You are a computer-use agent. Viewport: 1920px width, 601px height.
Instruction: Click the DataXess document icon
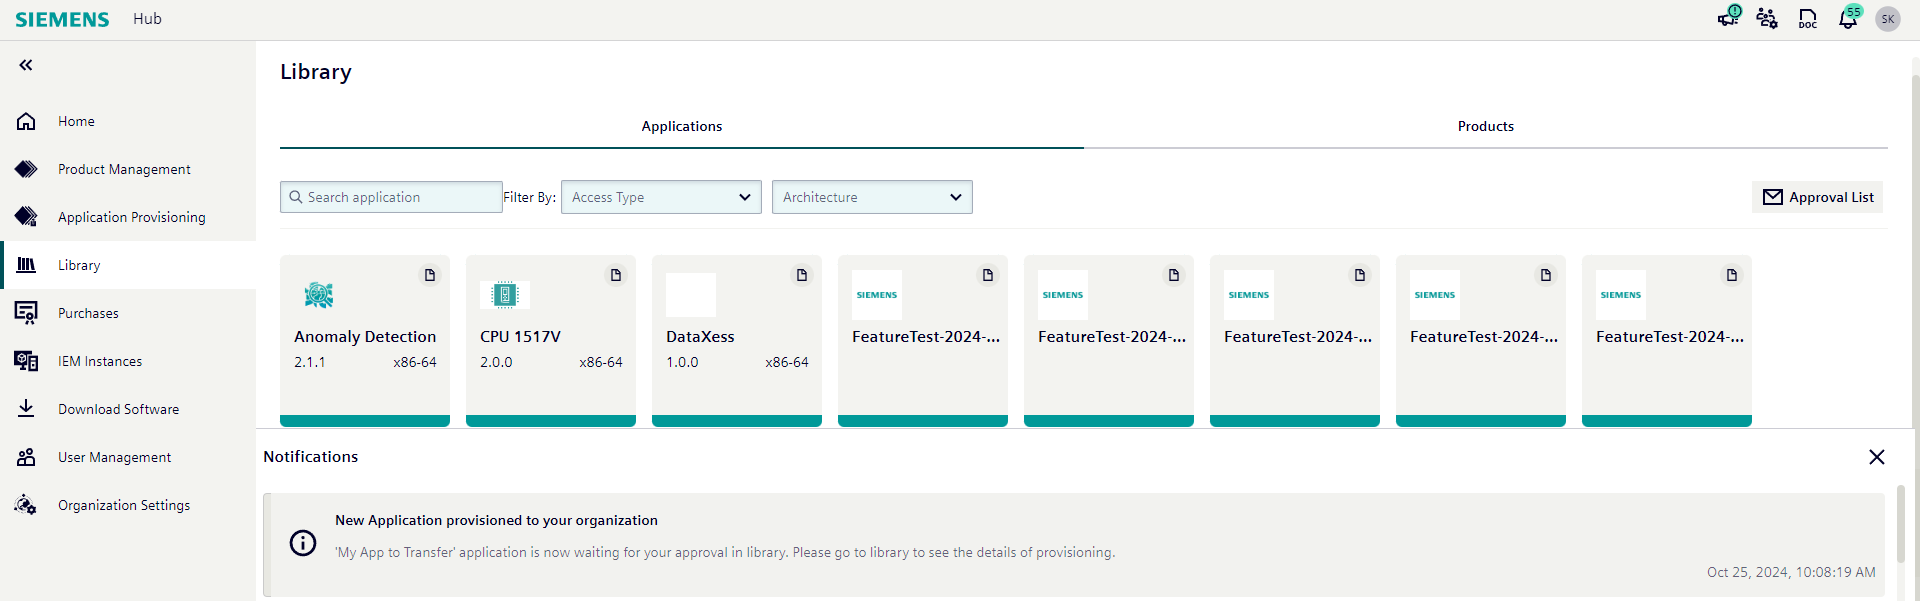(x=802, y=275)
